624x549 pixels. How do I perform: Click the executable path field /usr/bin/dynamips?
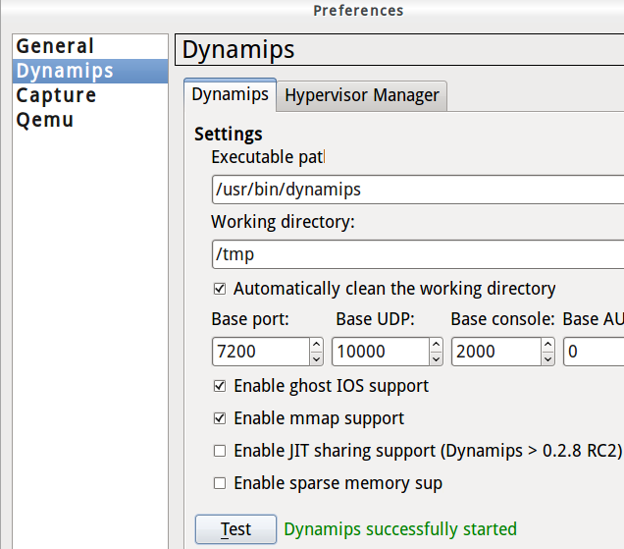(x=418, y=189)
